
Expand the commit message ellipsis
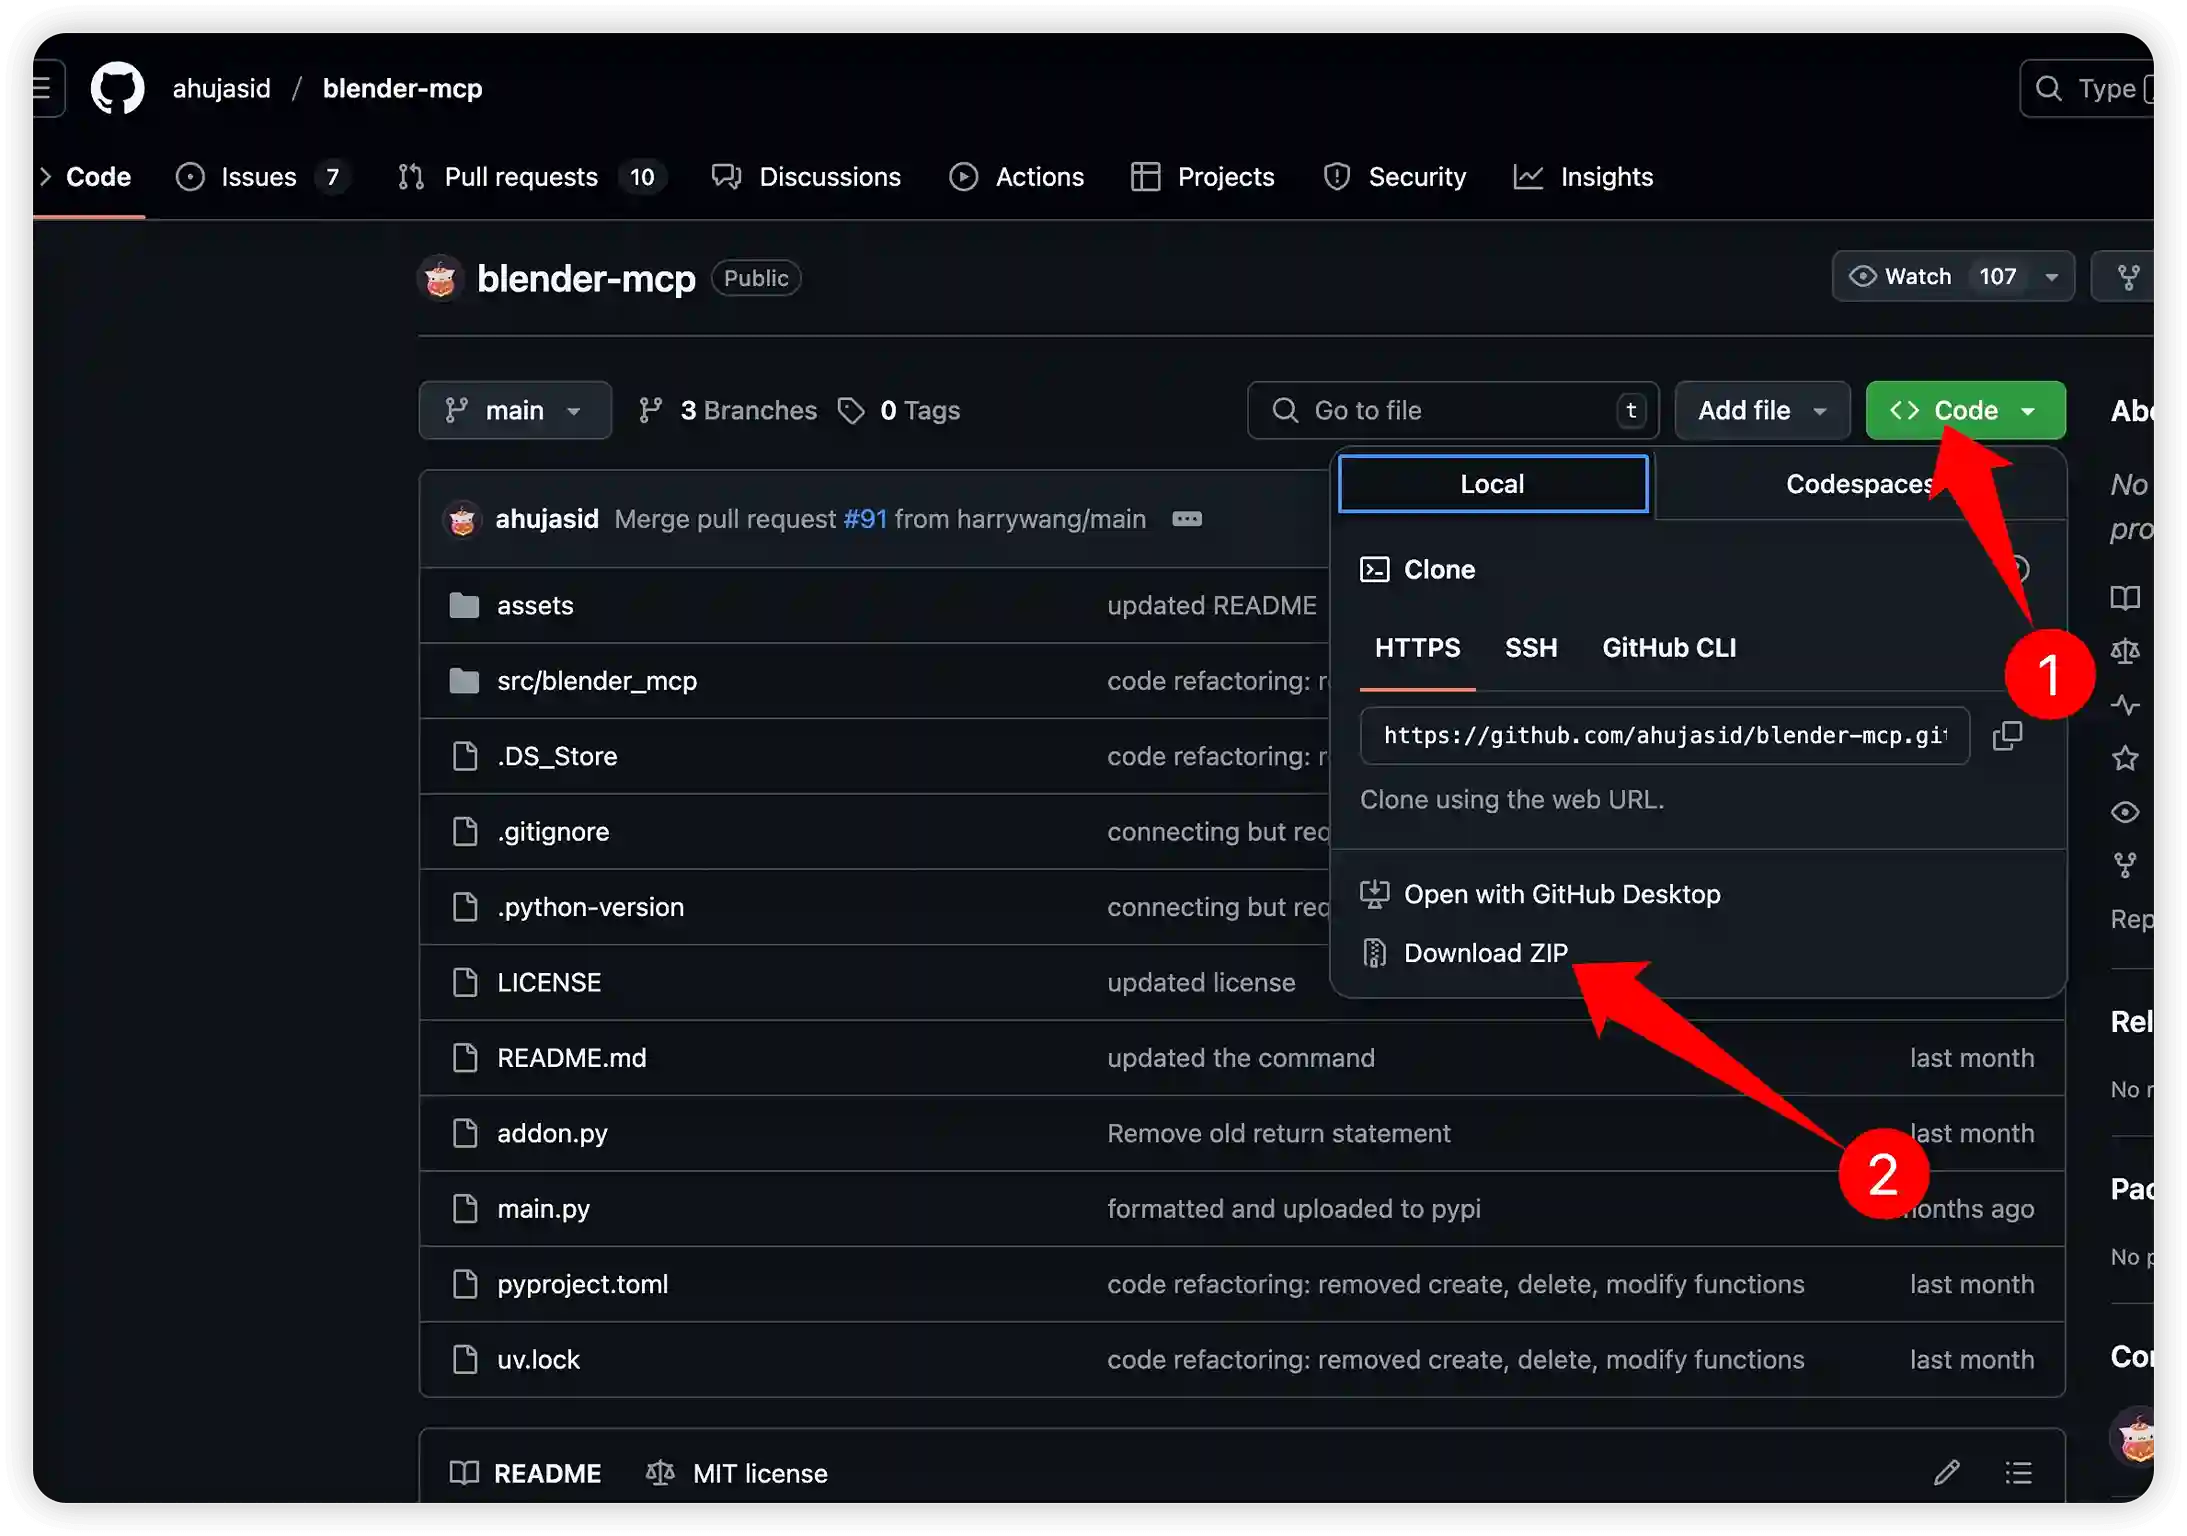click(x=1187, y=519)
